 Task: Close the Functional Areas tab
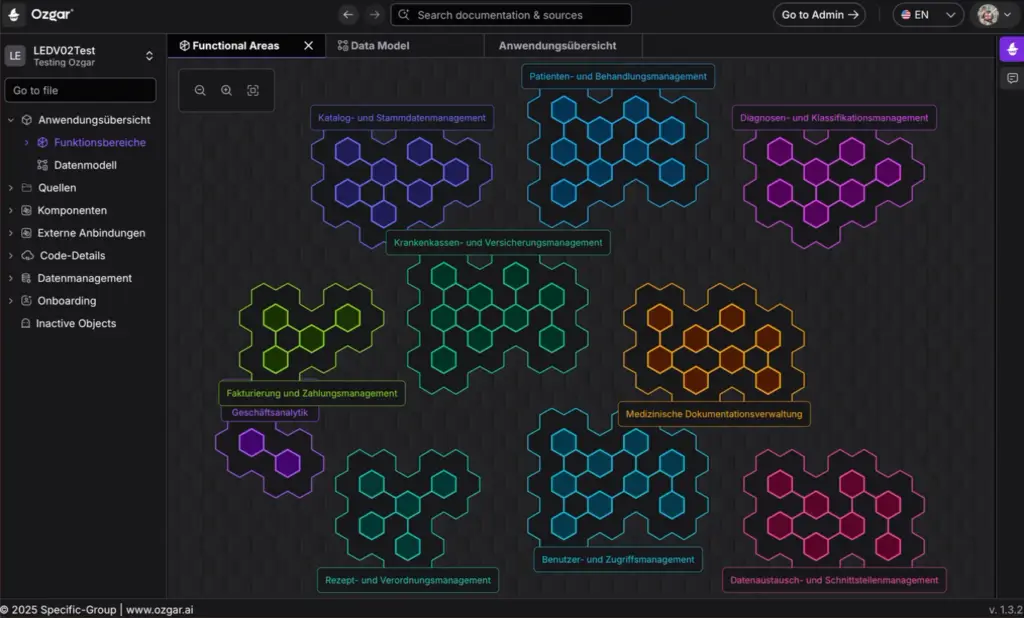point(308,45)
